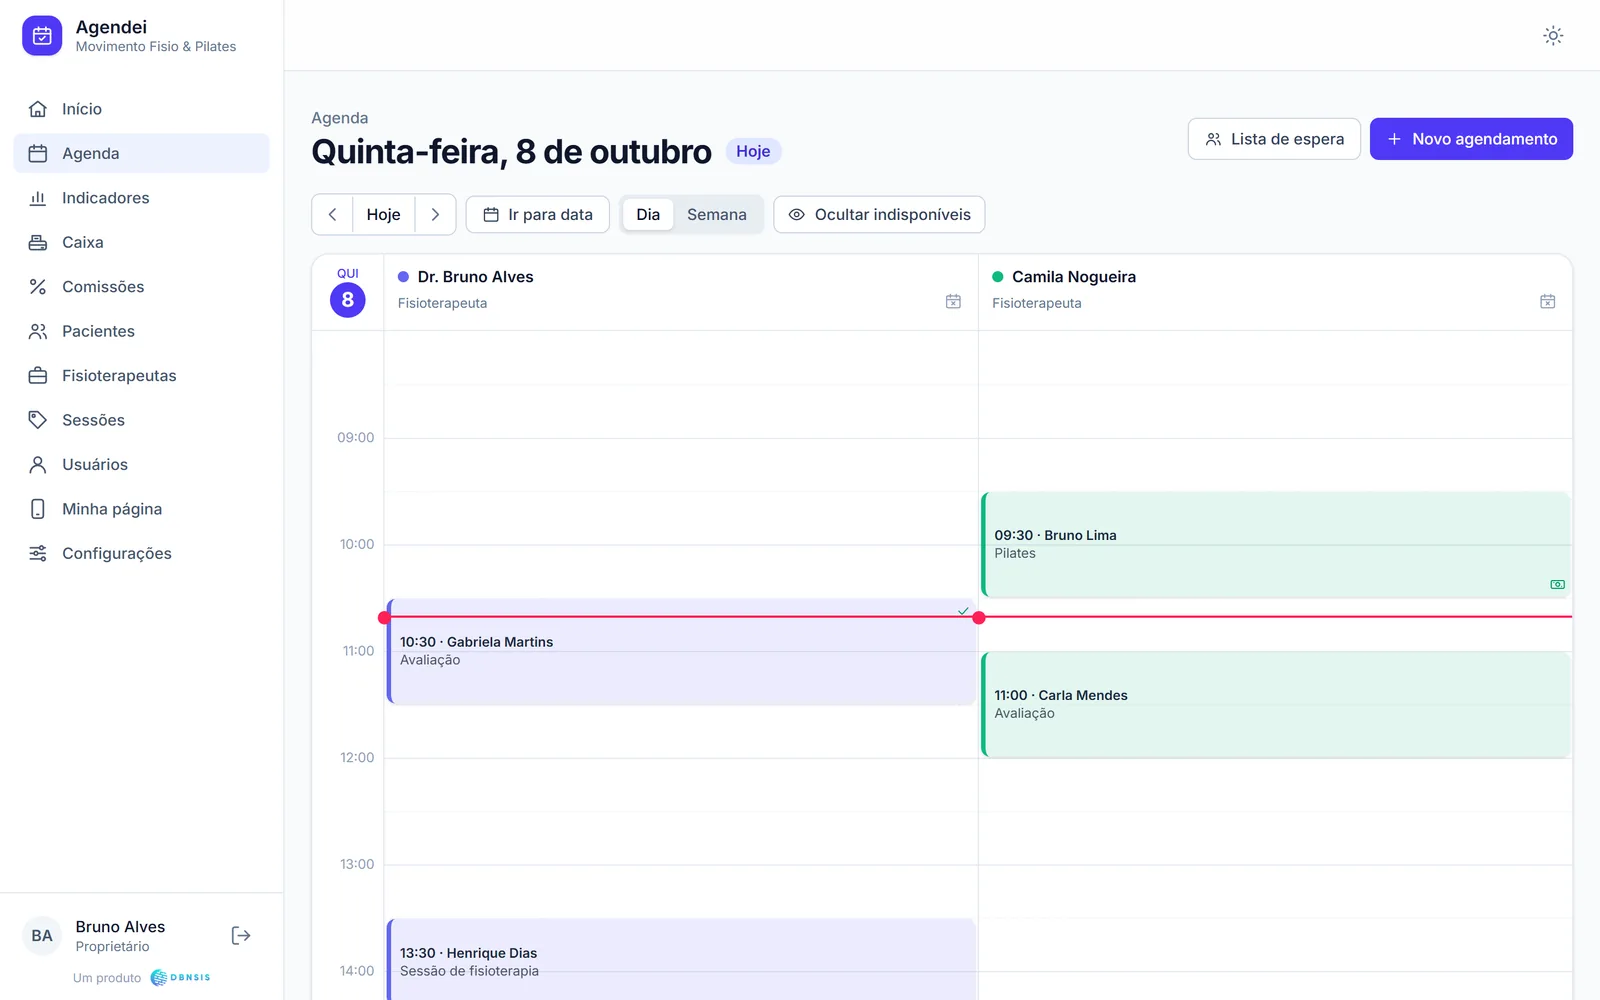Click the Camila Nogueira column header name

coord(1074,277)
